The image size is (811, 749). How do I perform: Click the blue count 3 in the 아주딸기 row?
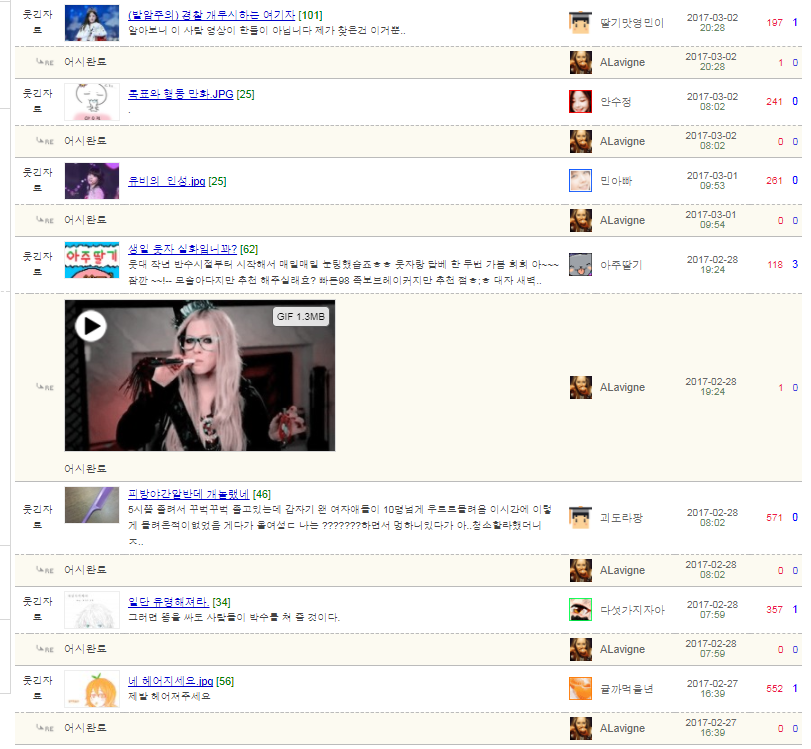(x=795, y=264)
